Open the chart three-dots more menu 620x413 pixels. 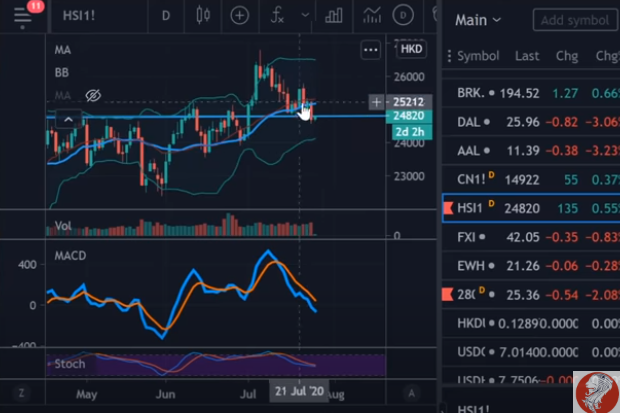click(x=370, y=50)
